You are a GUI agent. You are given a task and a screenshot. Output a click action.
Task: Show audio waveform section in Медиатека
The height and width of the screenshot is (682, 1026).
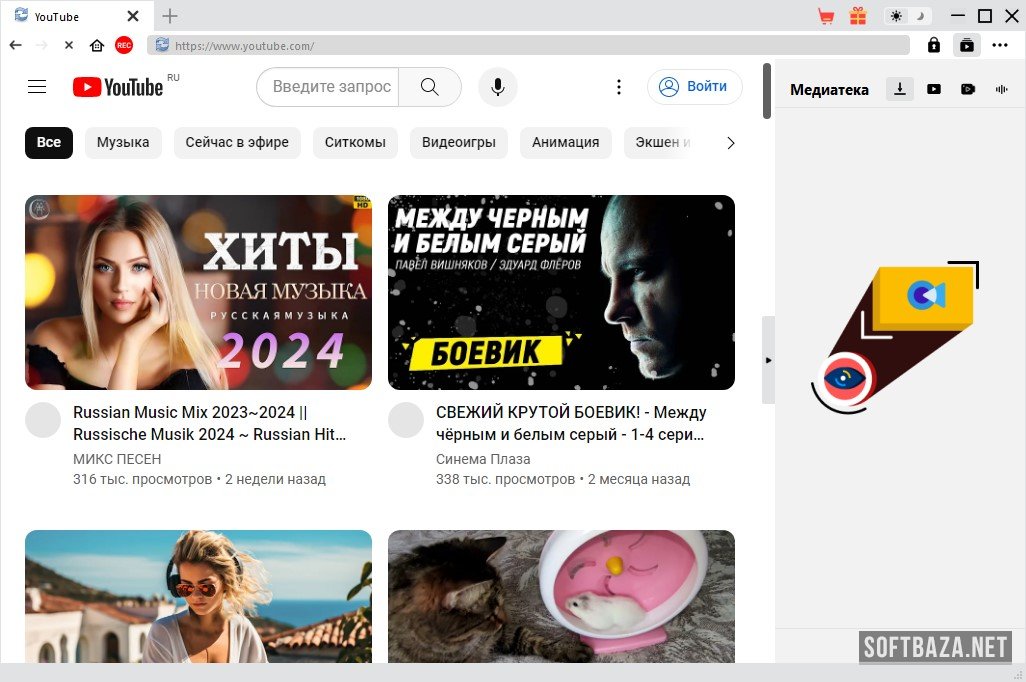coord(1001,89)
